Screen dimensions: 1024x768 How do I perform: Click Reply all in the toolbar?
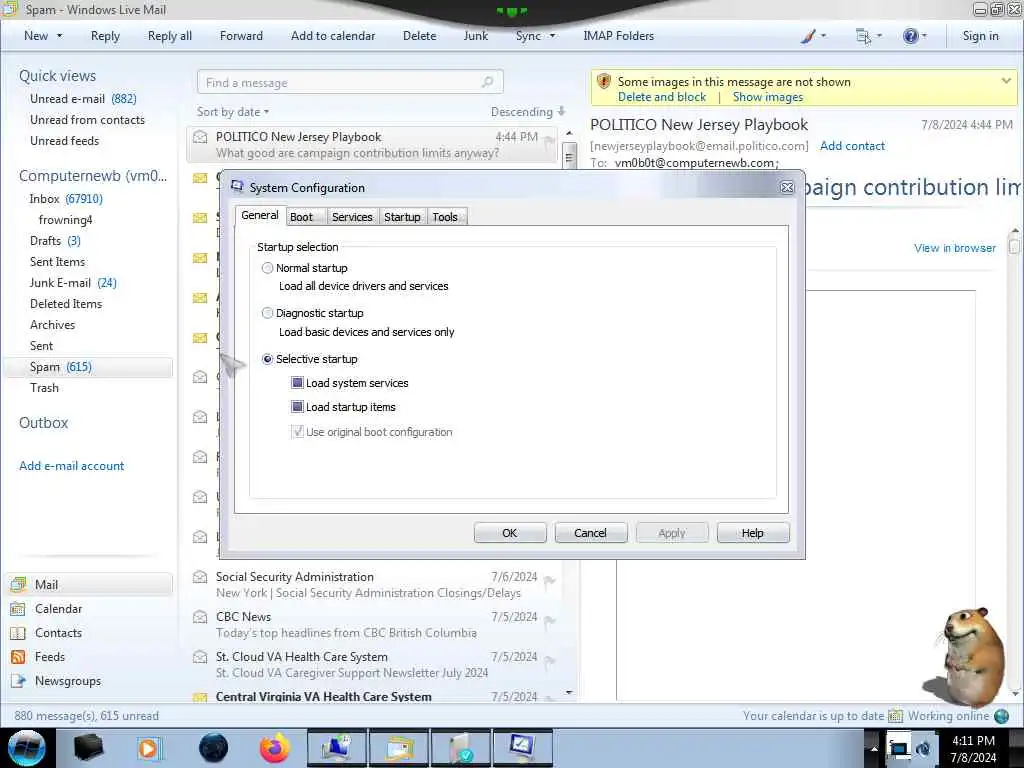(170, 36)
